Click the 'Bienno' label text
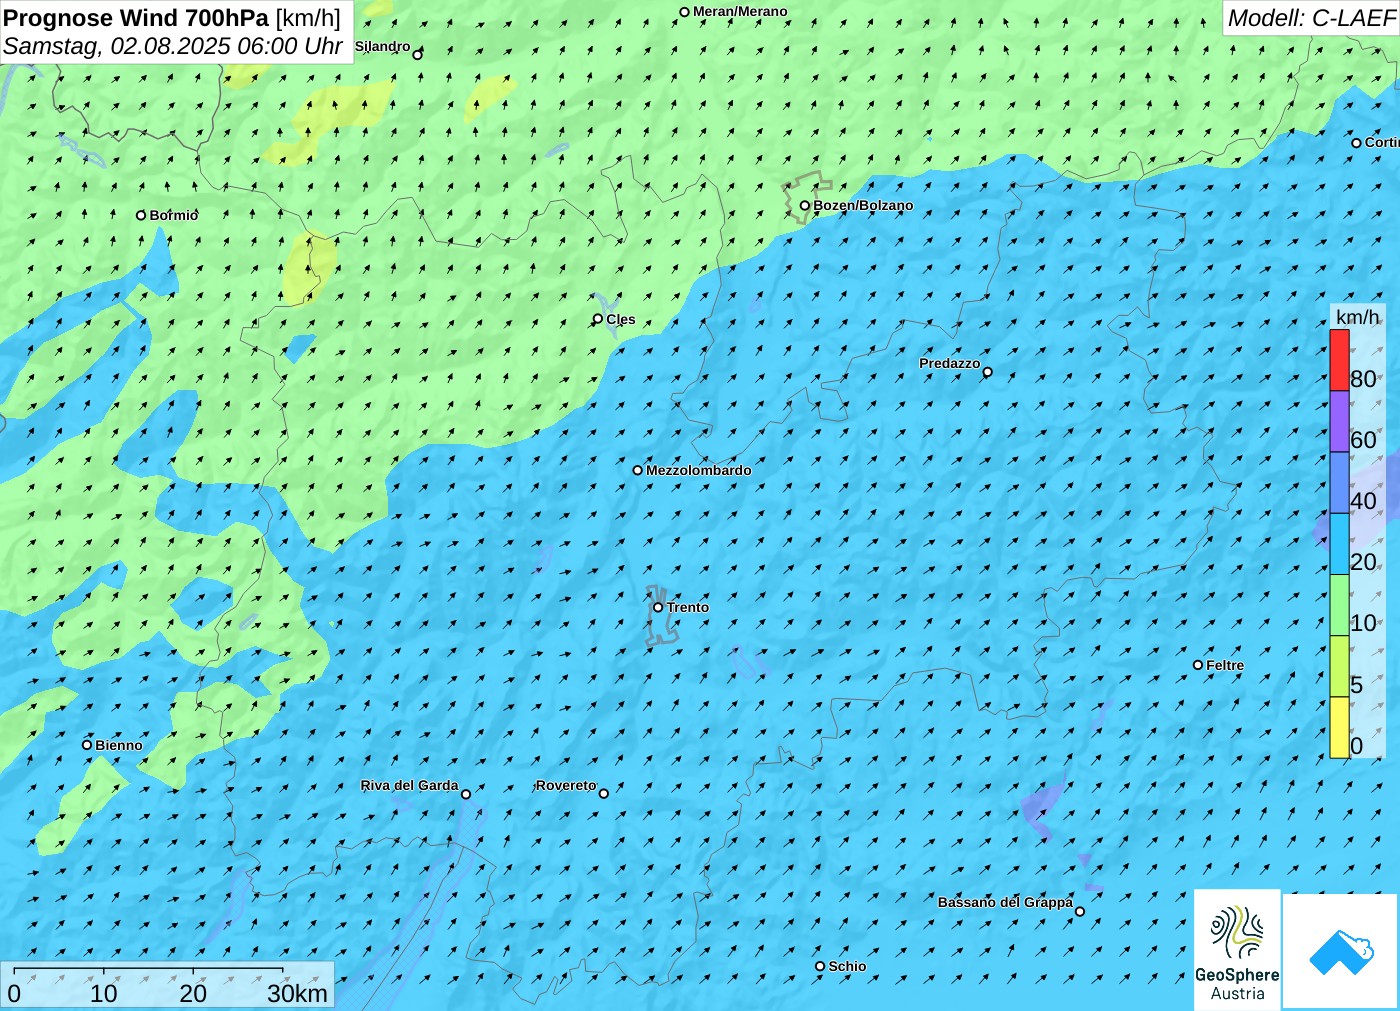 click(119, 745)
